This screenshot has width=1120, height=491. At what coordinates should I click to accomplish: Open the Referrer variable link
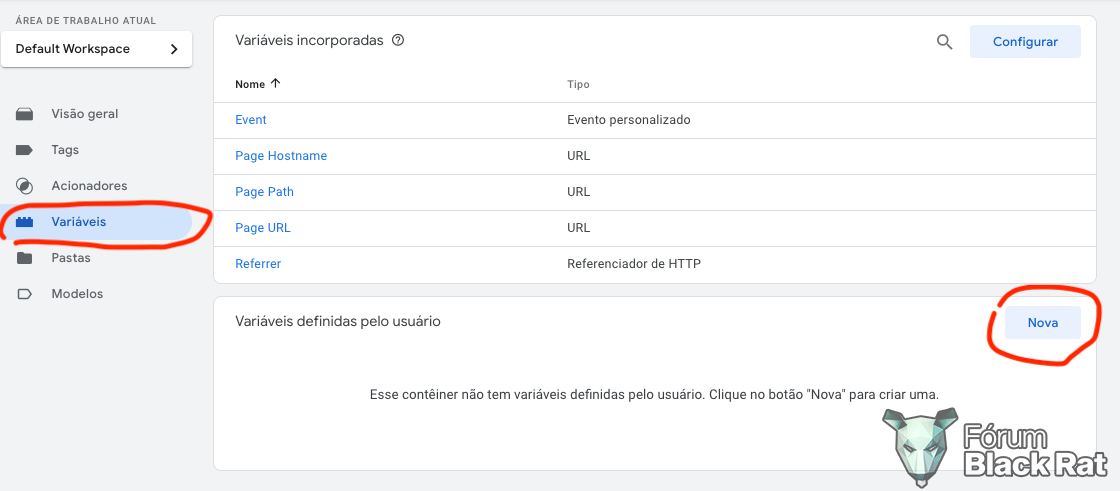pyautogui.click(x=258, y=264)
